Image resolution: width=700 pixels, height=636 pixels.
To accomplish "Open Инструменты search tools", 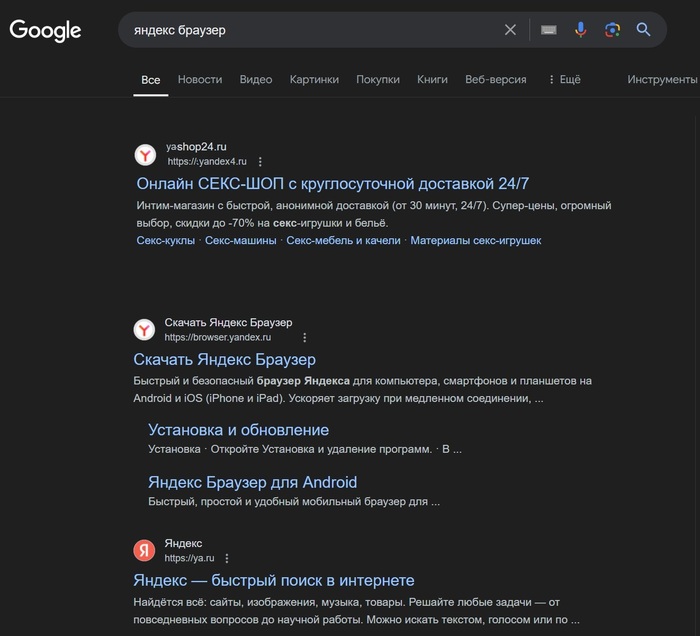I will click(x=662, y=79).
